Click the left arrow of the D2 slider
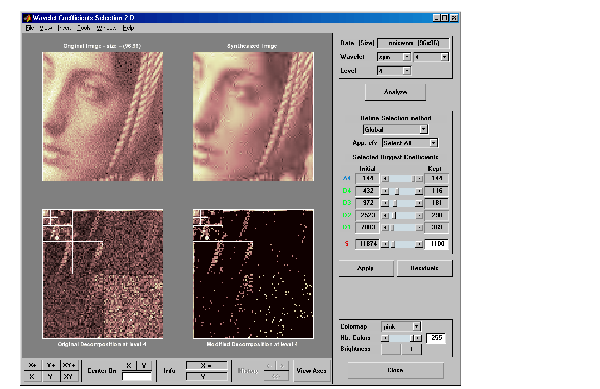The height and width of the screenshot is (389, 600). 385,215
